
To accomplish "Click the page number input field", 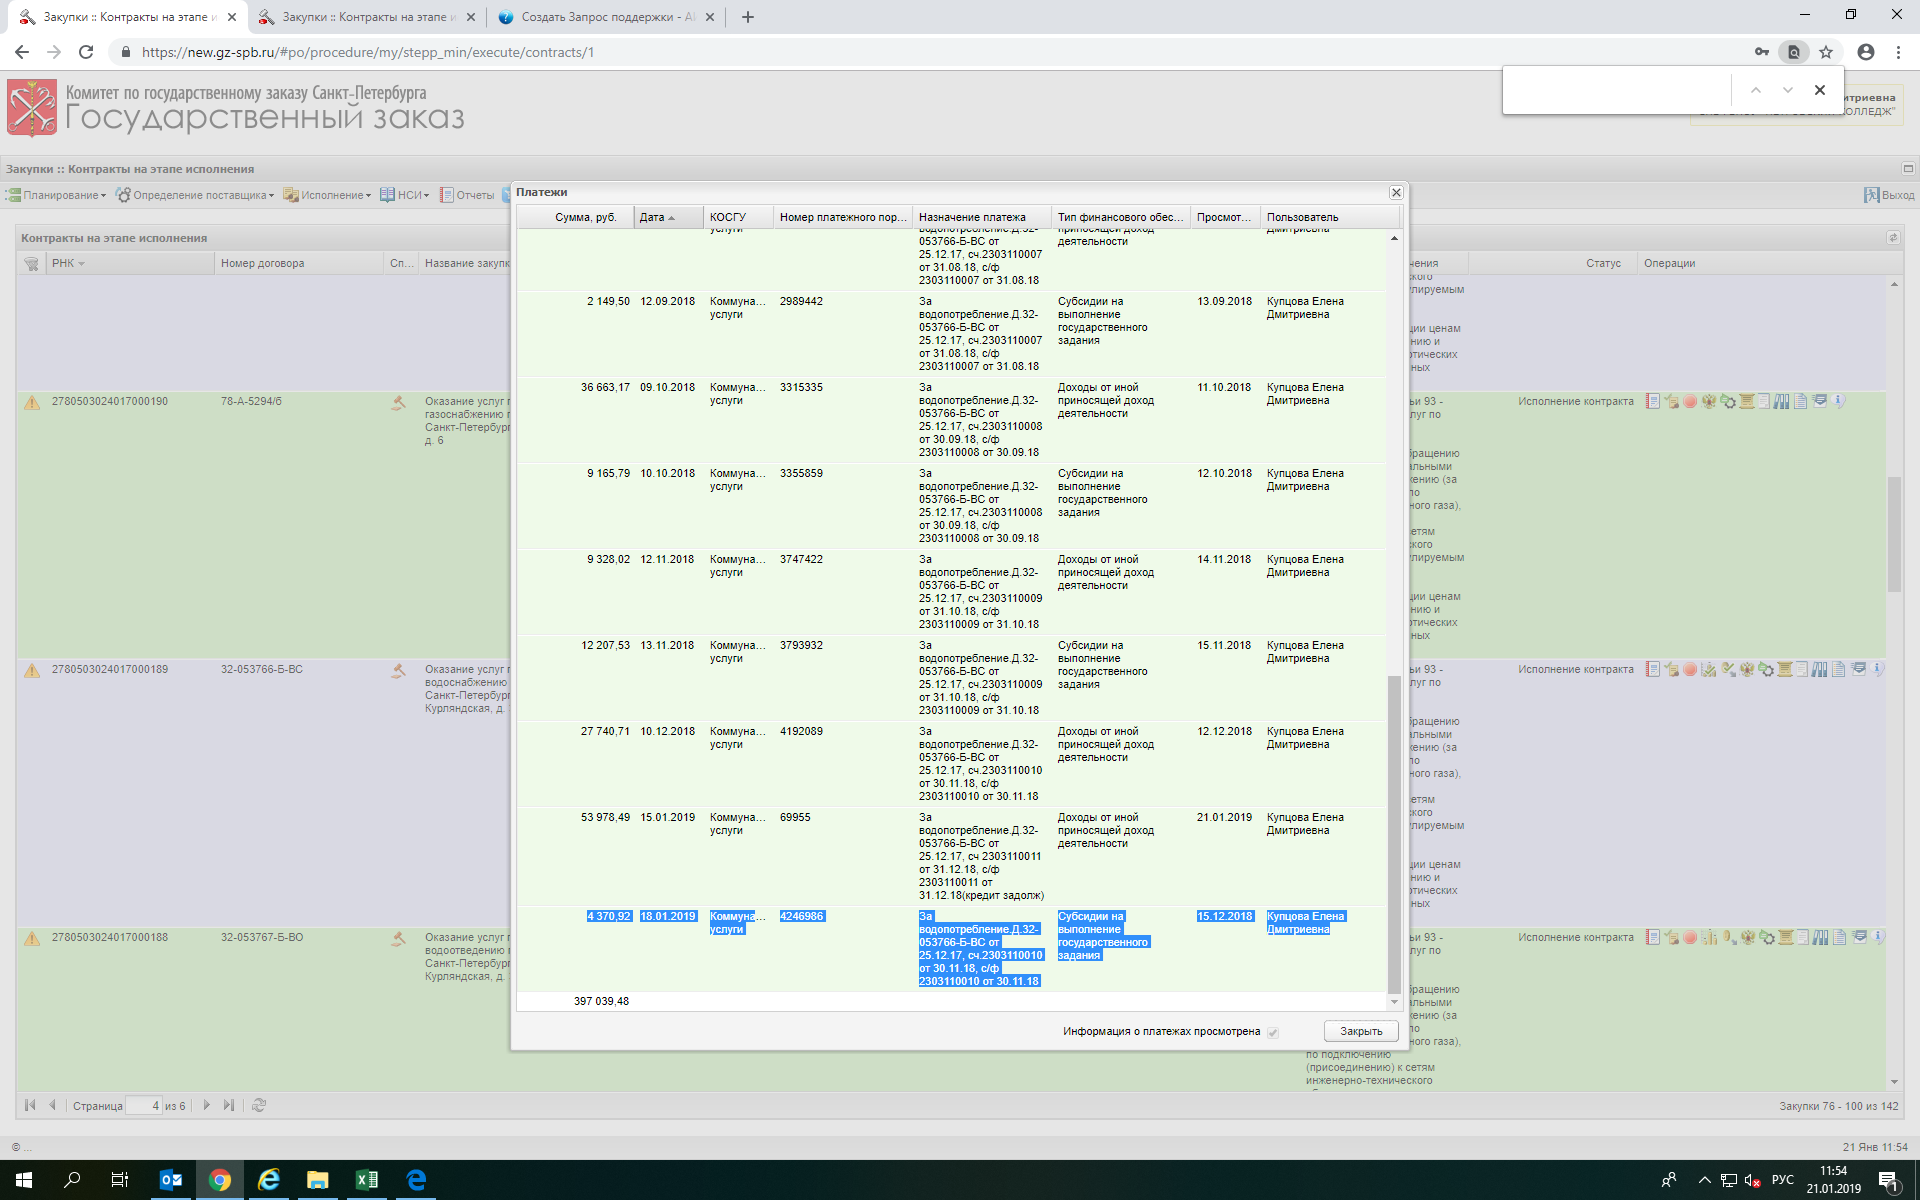I will [143, 1105].
